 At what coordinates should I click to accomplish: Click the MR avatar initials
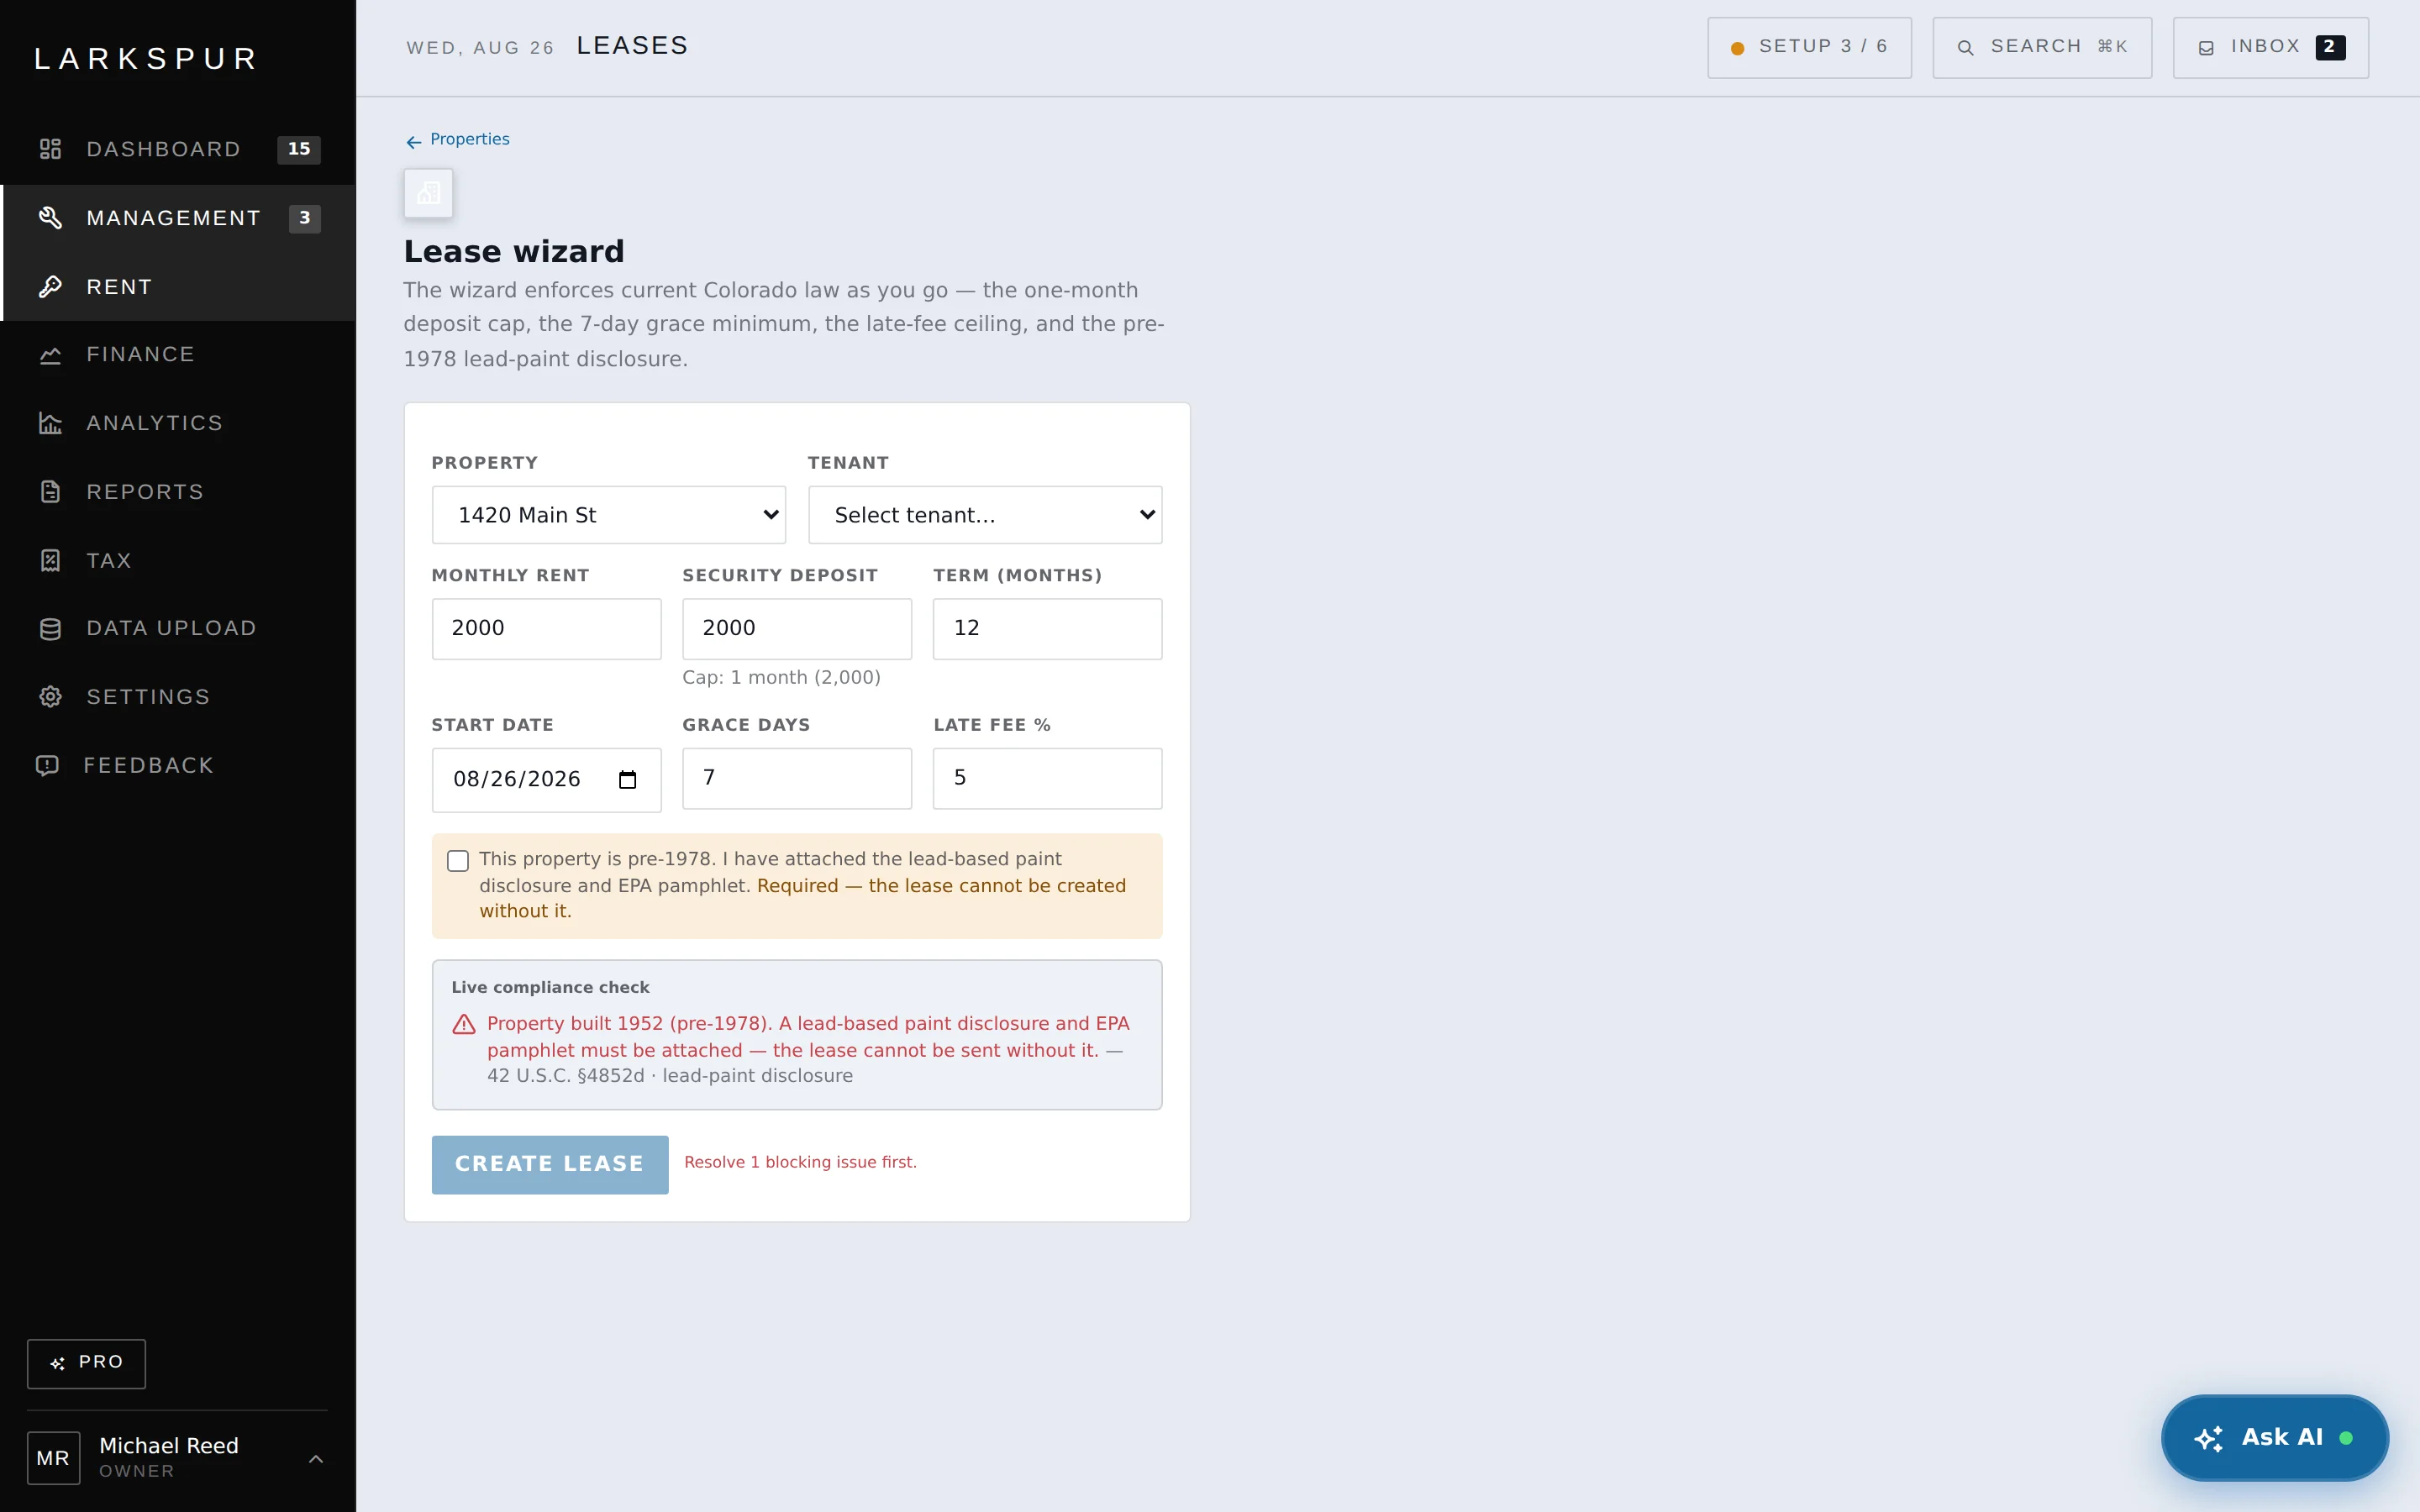click(53, 1458)
